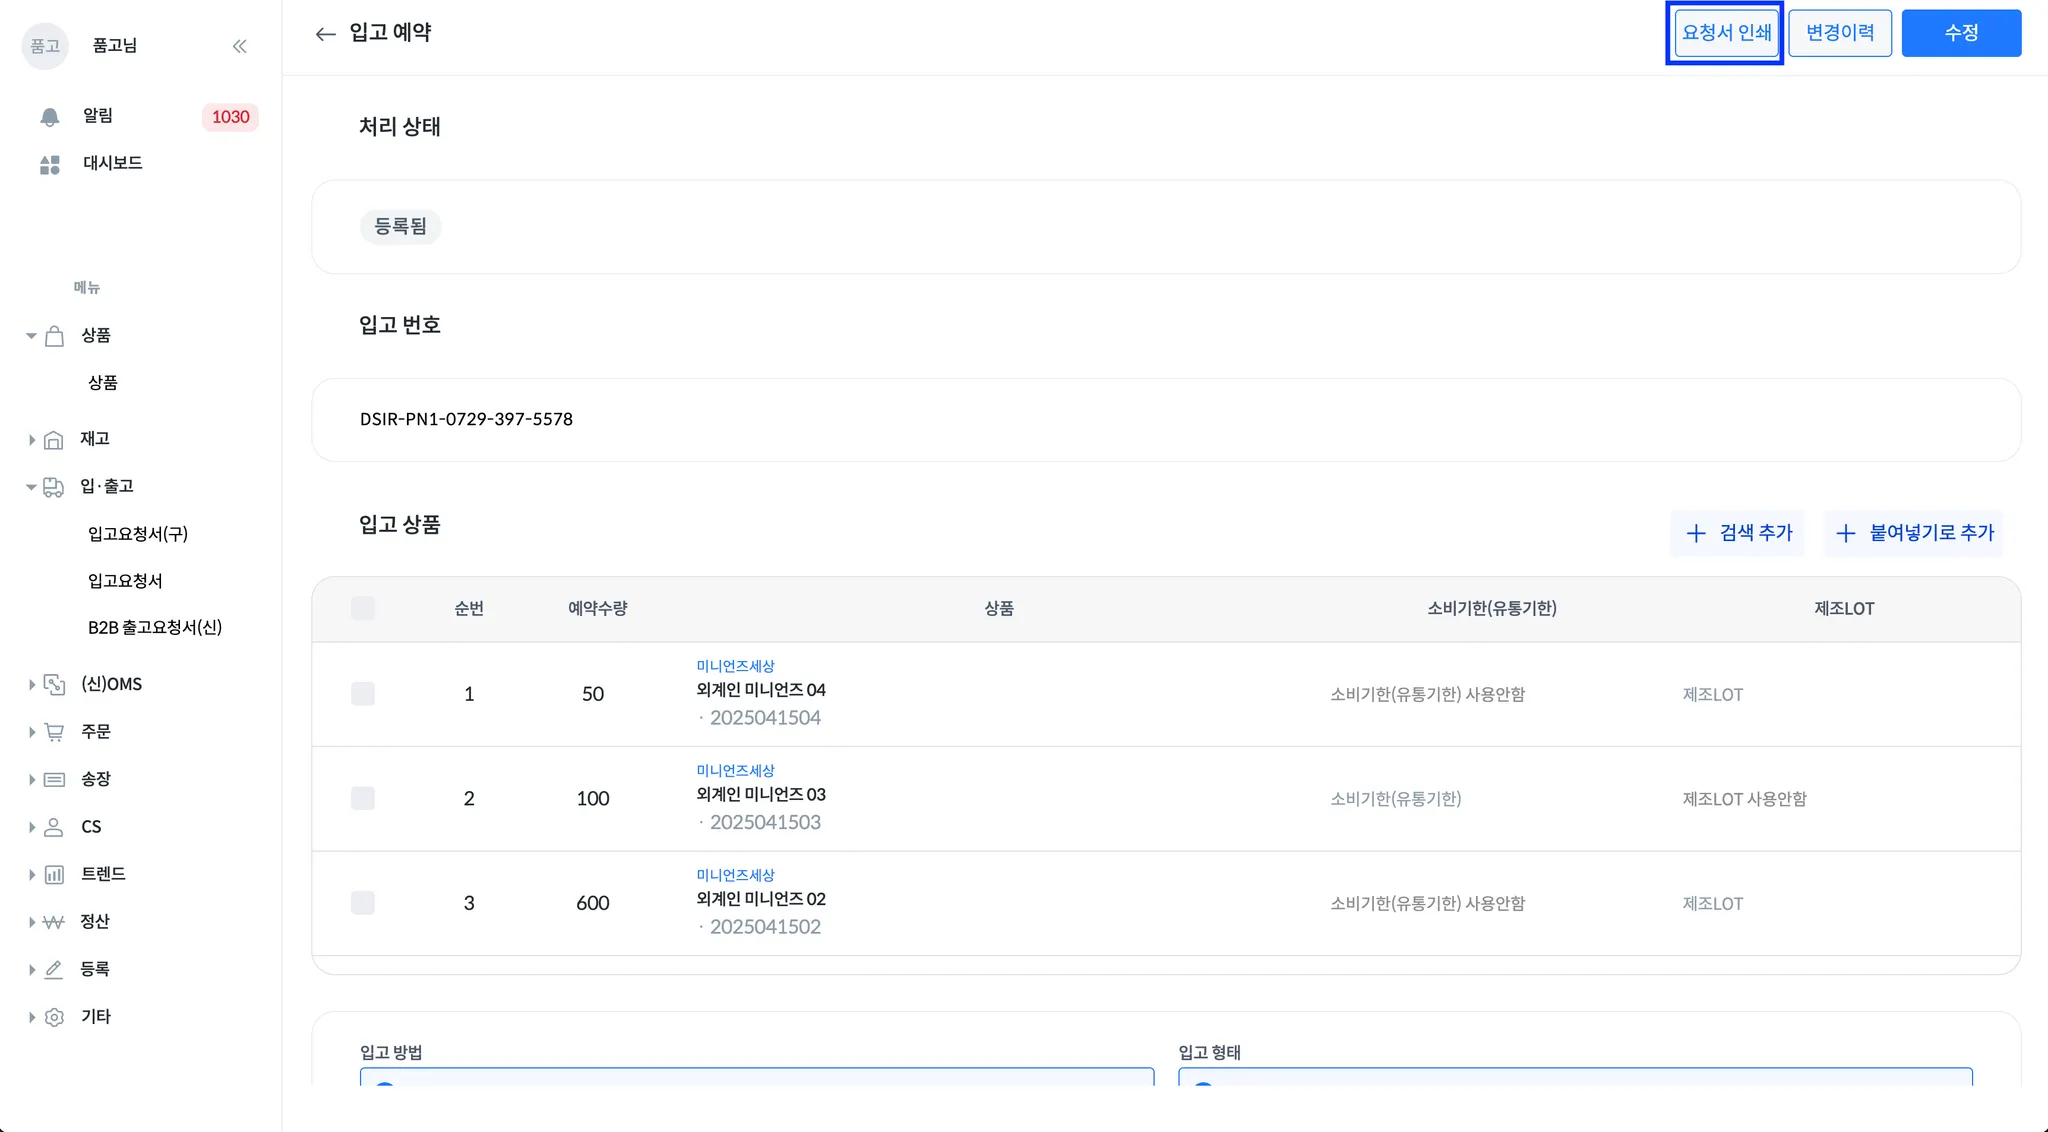Expand the (신)OMS menu arrow
This screenshot has width=2048, height=1132.
click(x=31, y=685)
